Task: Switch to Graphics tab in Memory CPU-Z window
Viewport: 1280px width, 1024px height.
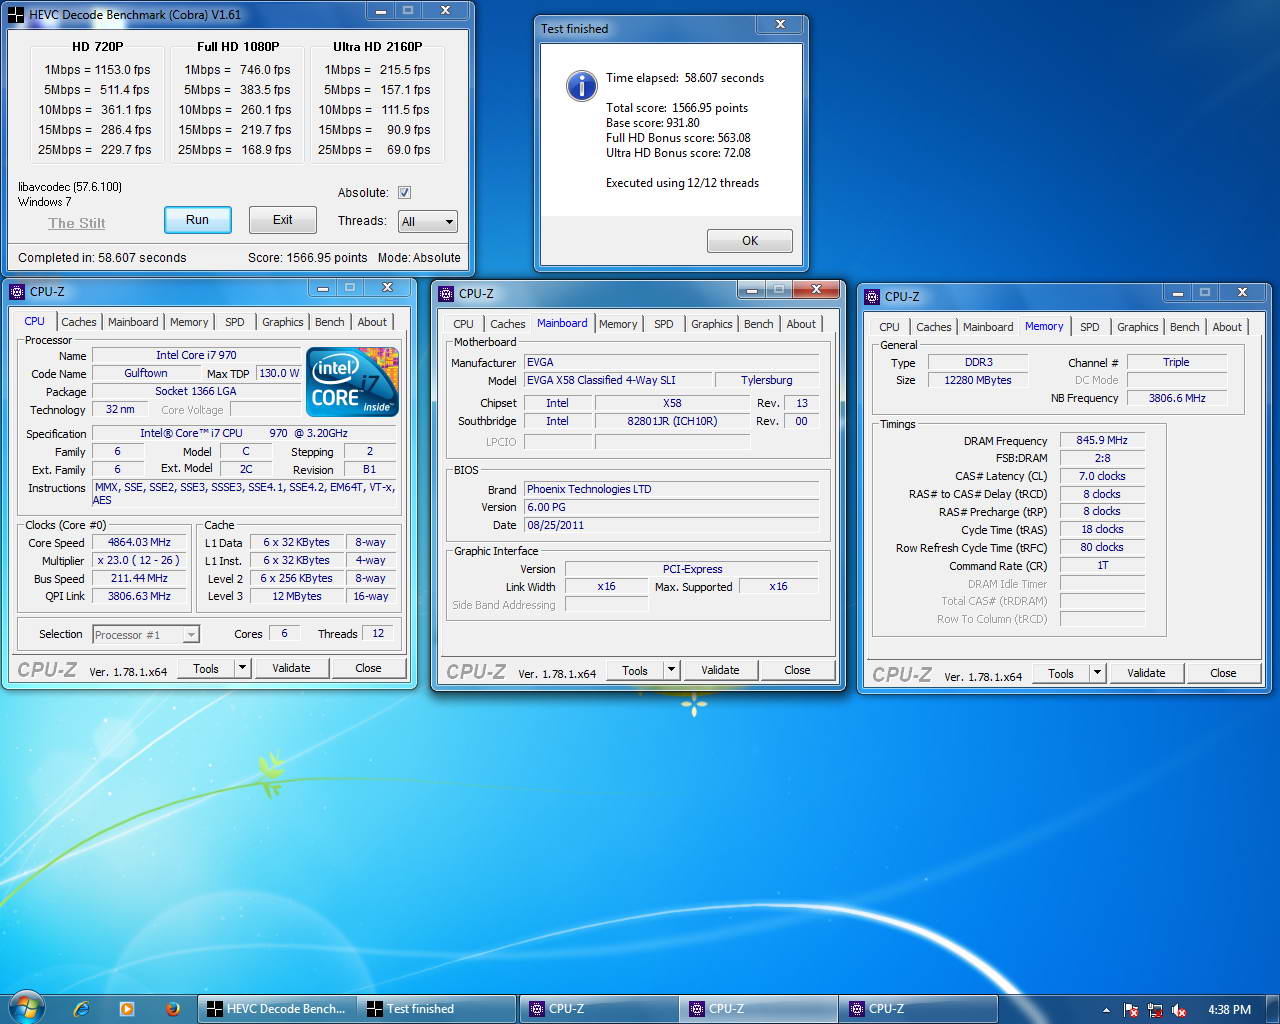Action: tap(1137, 327)
